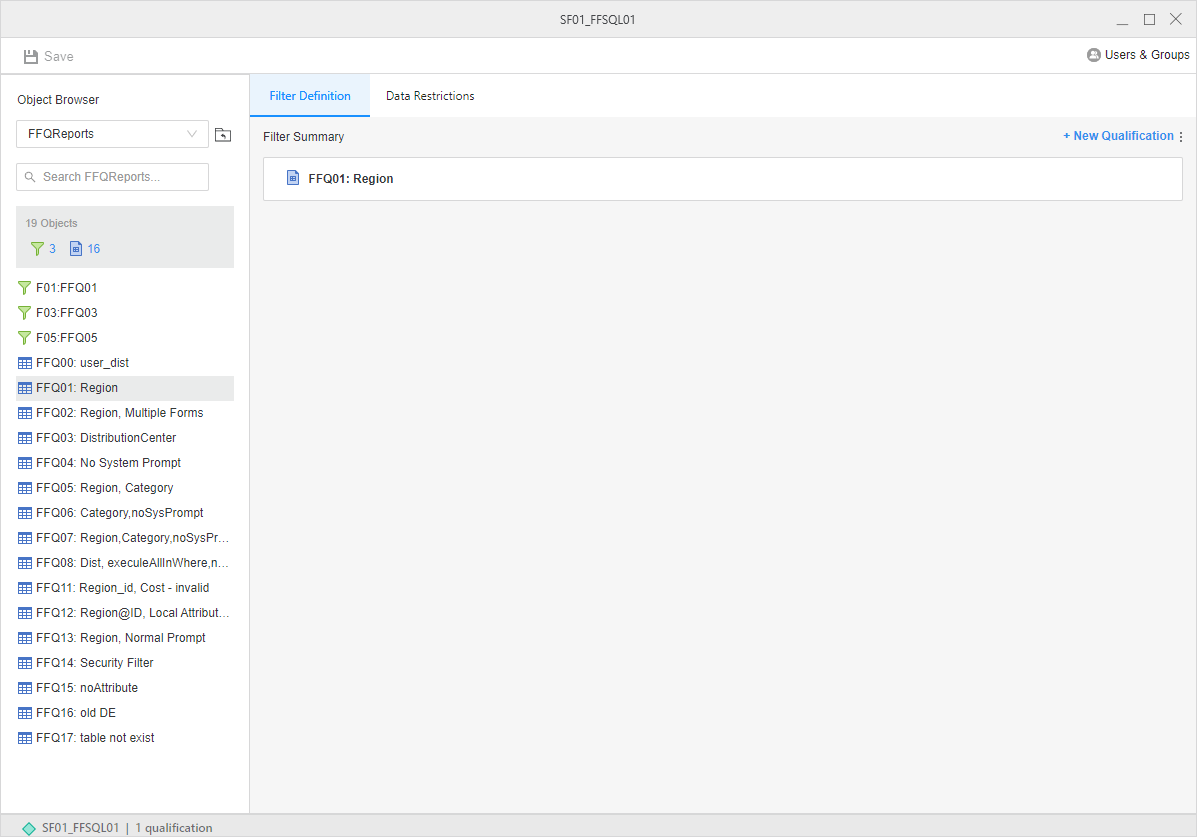Maximize the SF01_FFSQL01 window
Screen dimensions: 1197x837
[1149, 19]
